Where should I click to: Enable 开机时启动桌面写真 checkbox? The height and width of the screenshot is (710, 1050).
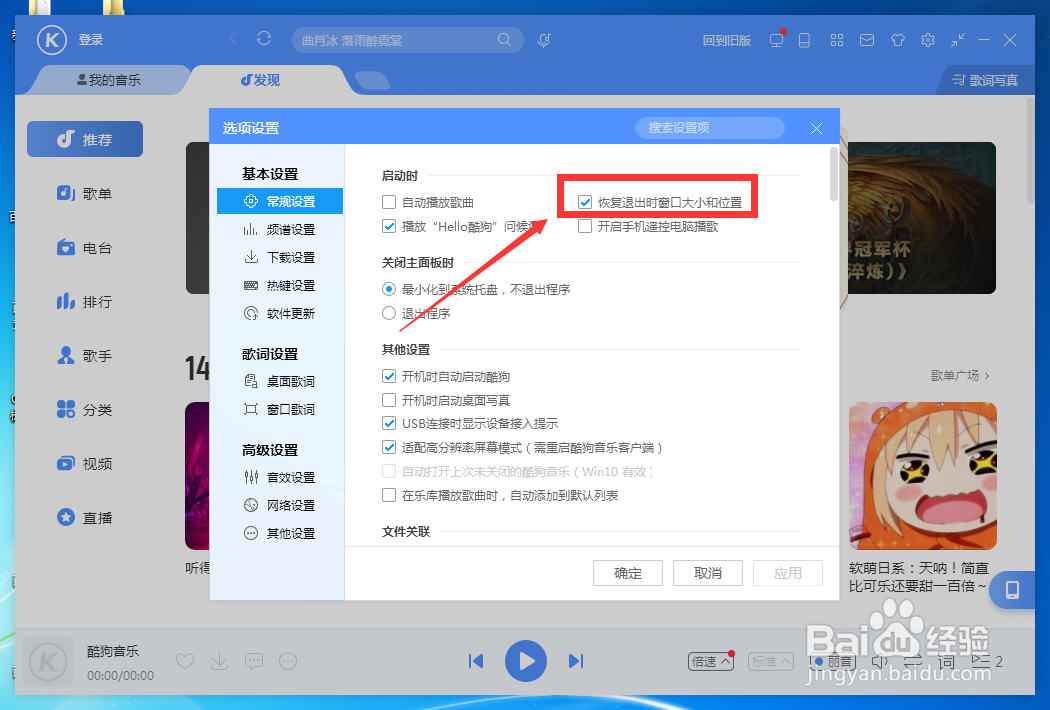tap(388, 400)
